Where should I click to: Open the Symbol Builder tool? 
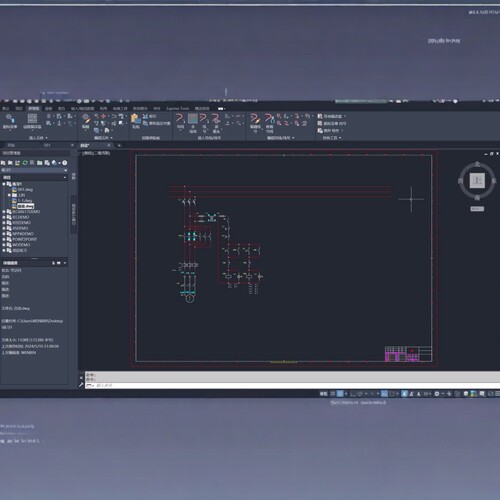332,116
